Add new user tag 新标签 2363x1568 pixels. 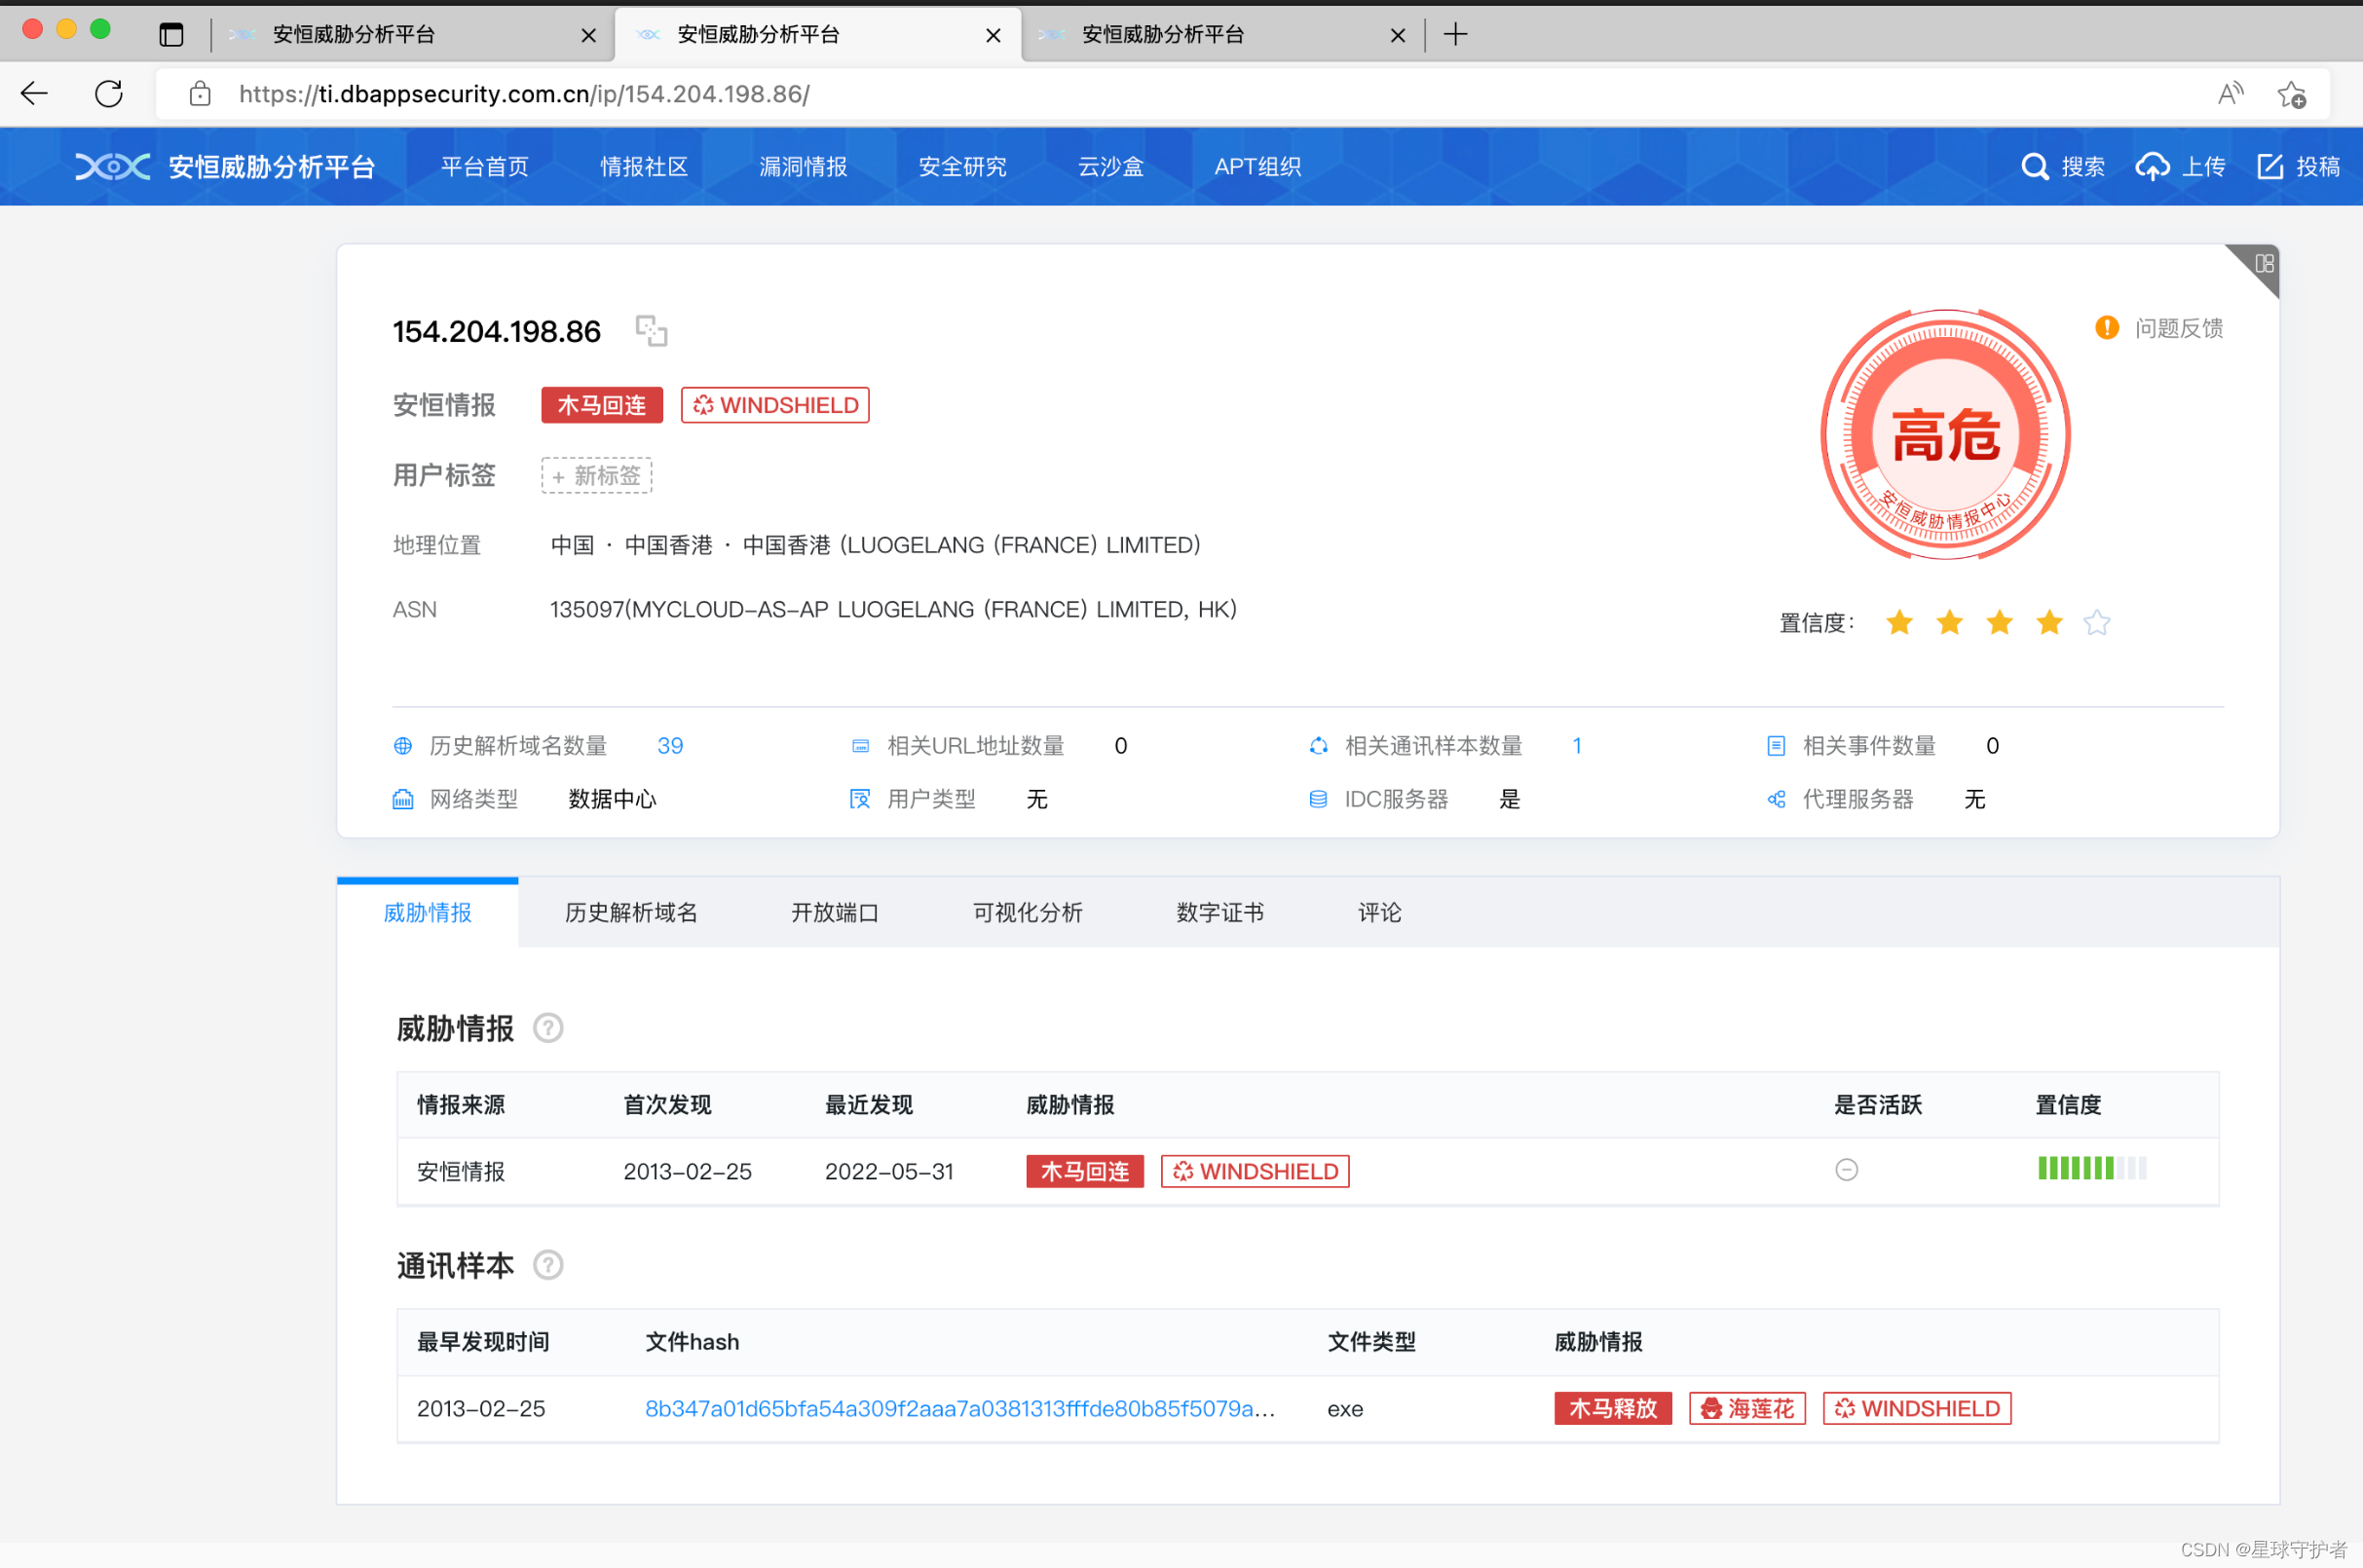pos(597,475)
